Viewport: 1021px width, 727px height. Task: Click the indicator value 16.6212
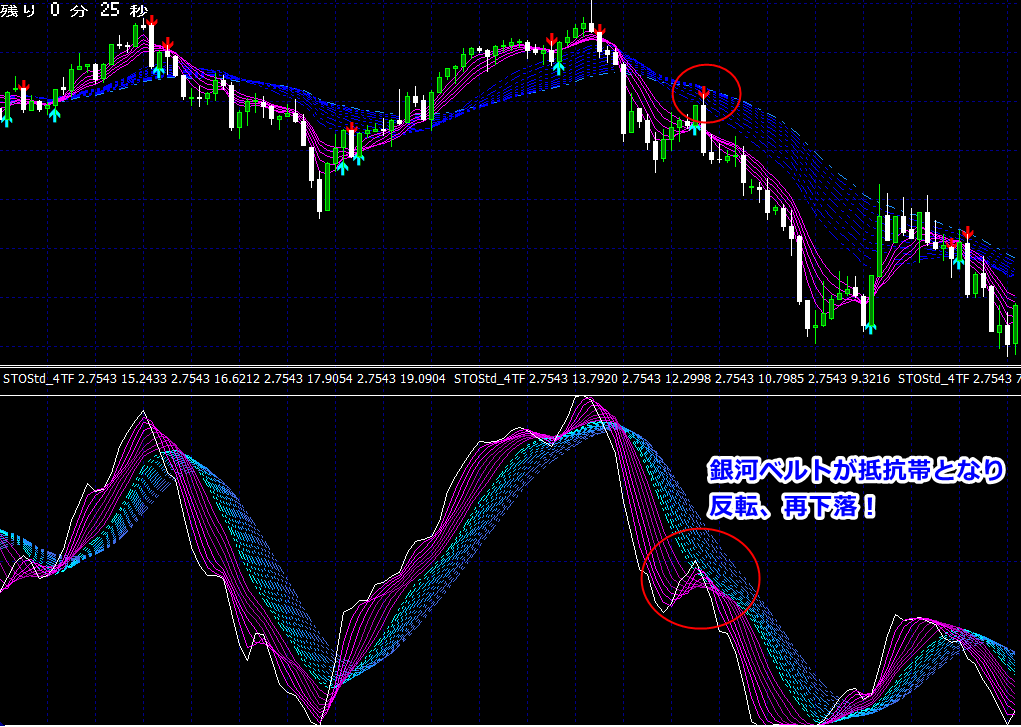[236, 378]
